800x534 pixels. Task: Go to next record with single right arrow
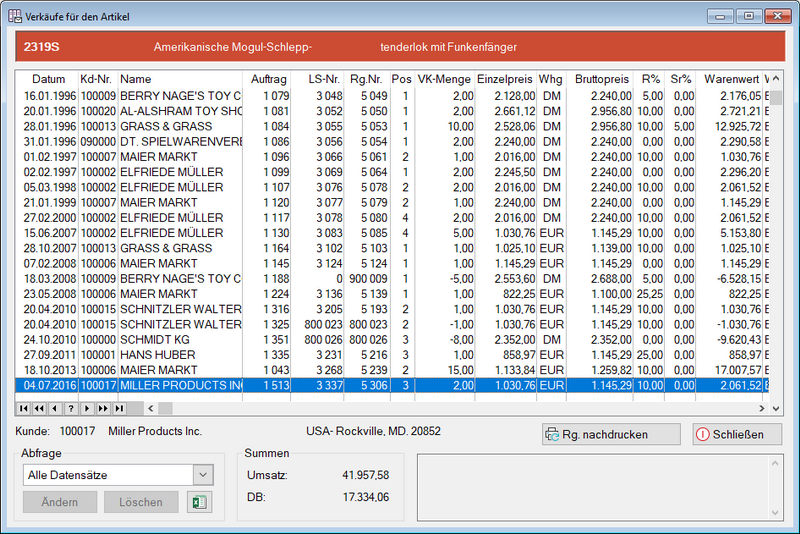(x=87, y=408)
